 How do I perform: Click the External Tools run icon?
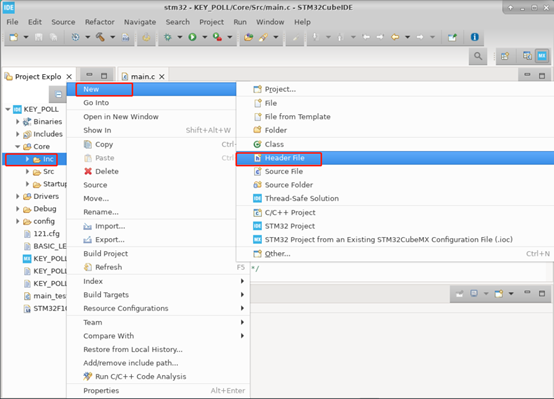pos(217,37)
